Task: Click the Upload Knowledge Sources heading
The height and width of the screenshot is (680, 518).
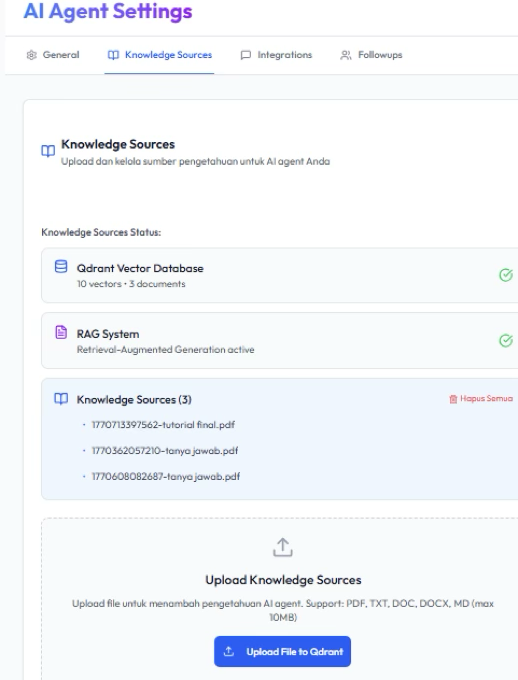Action: point(283,580)
